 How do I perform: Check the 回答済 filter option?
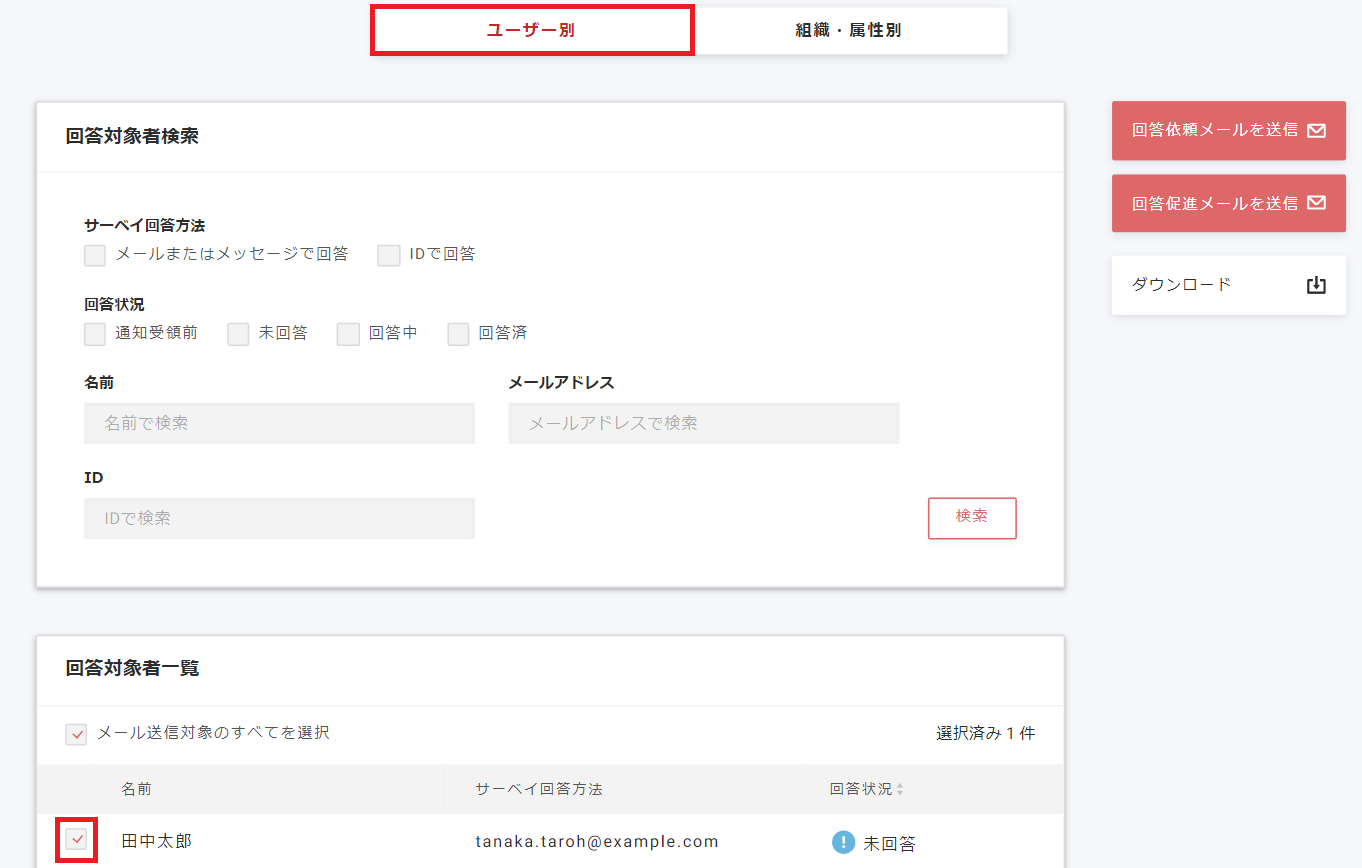point(458,333)
